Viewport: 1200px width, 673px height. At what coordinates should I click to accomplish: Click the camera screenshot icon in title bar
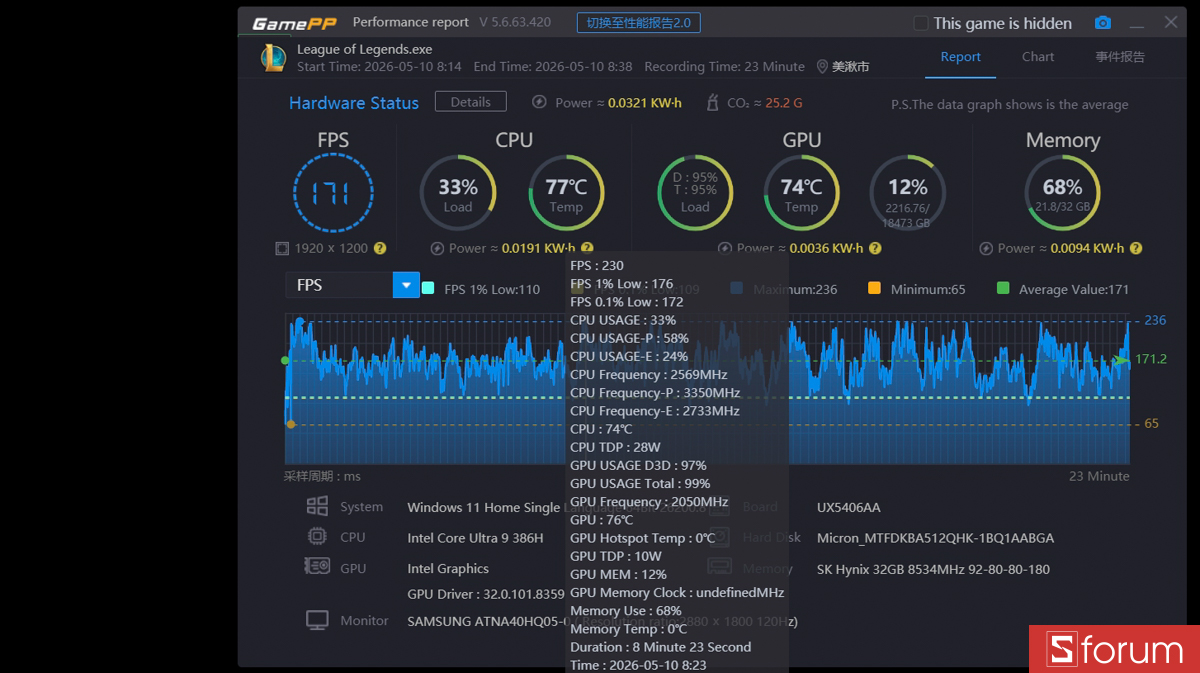tap(1102, 22)
